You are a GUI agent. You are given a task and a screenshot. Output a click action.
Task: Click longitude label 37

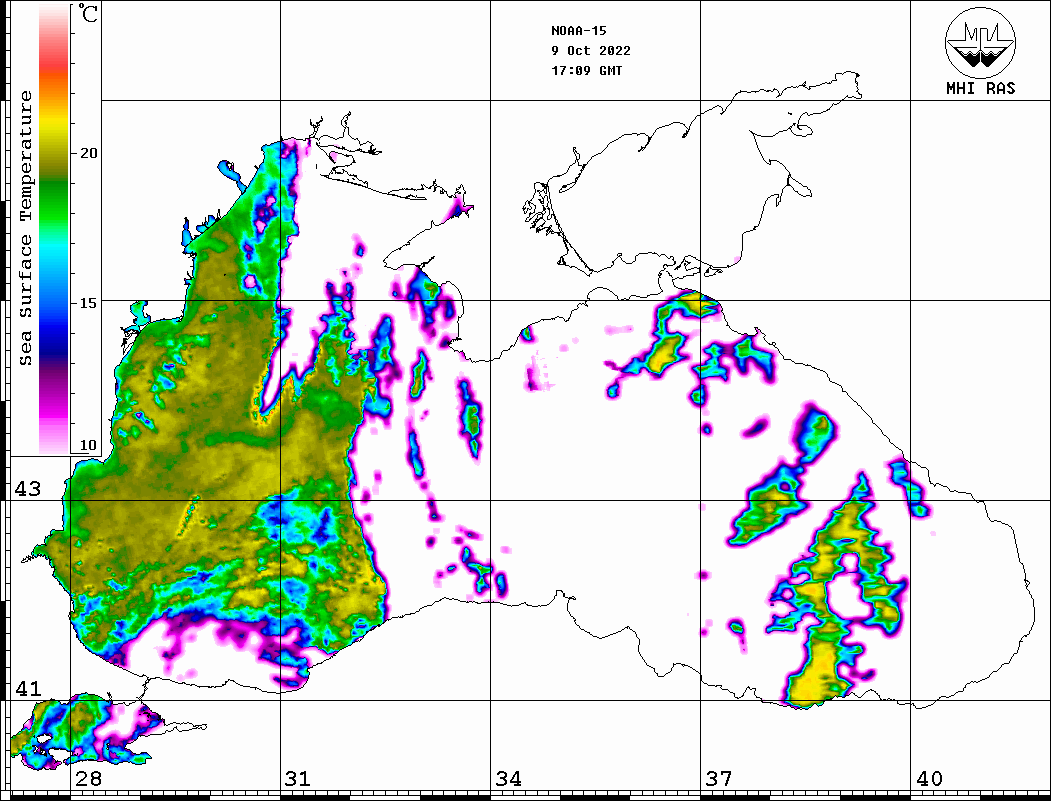(x=719, y=779)
